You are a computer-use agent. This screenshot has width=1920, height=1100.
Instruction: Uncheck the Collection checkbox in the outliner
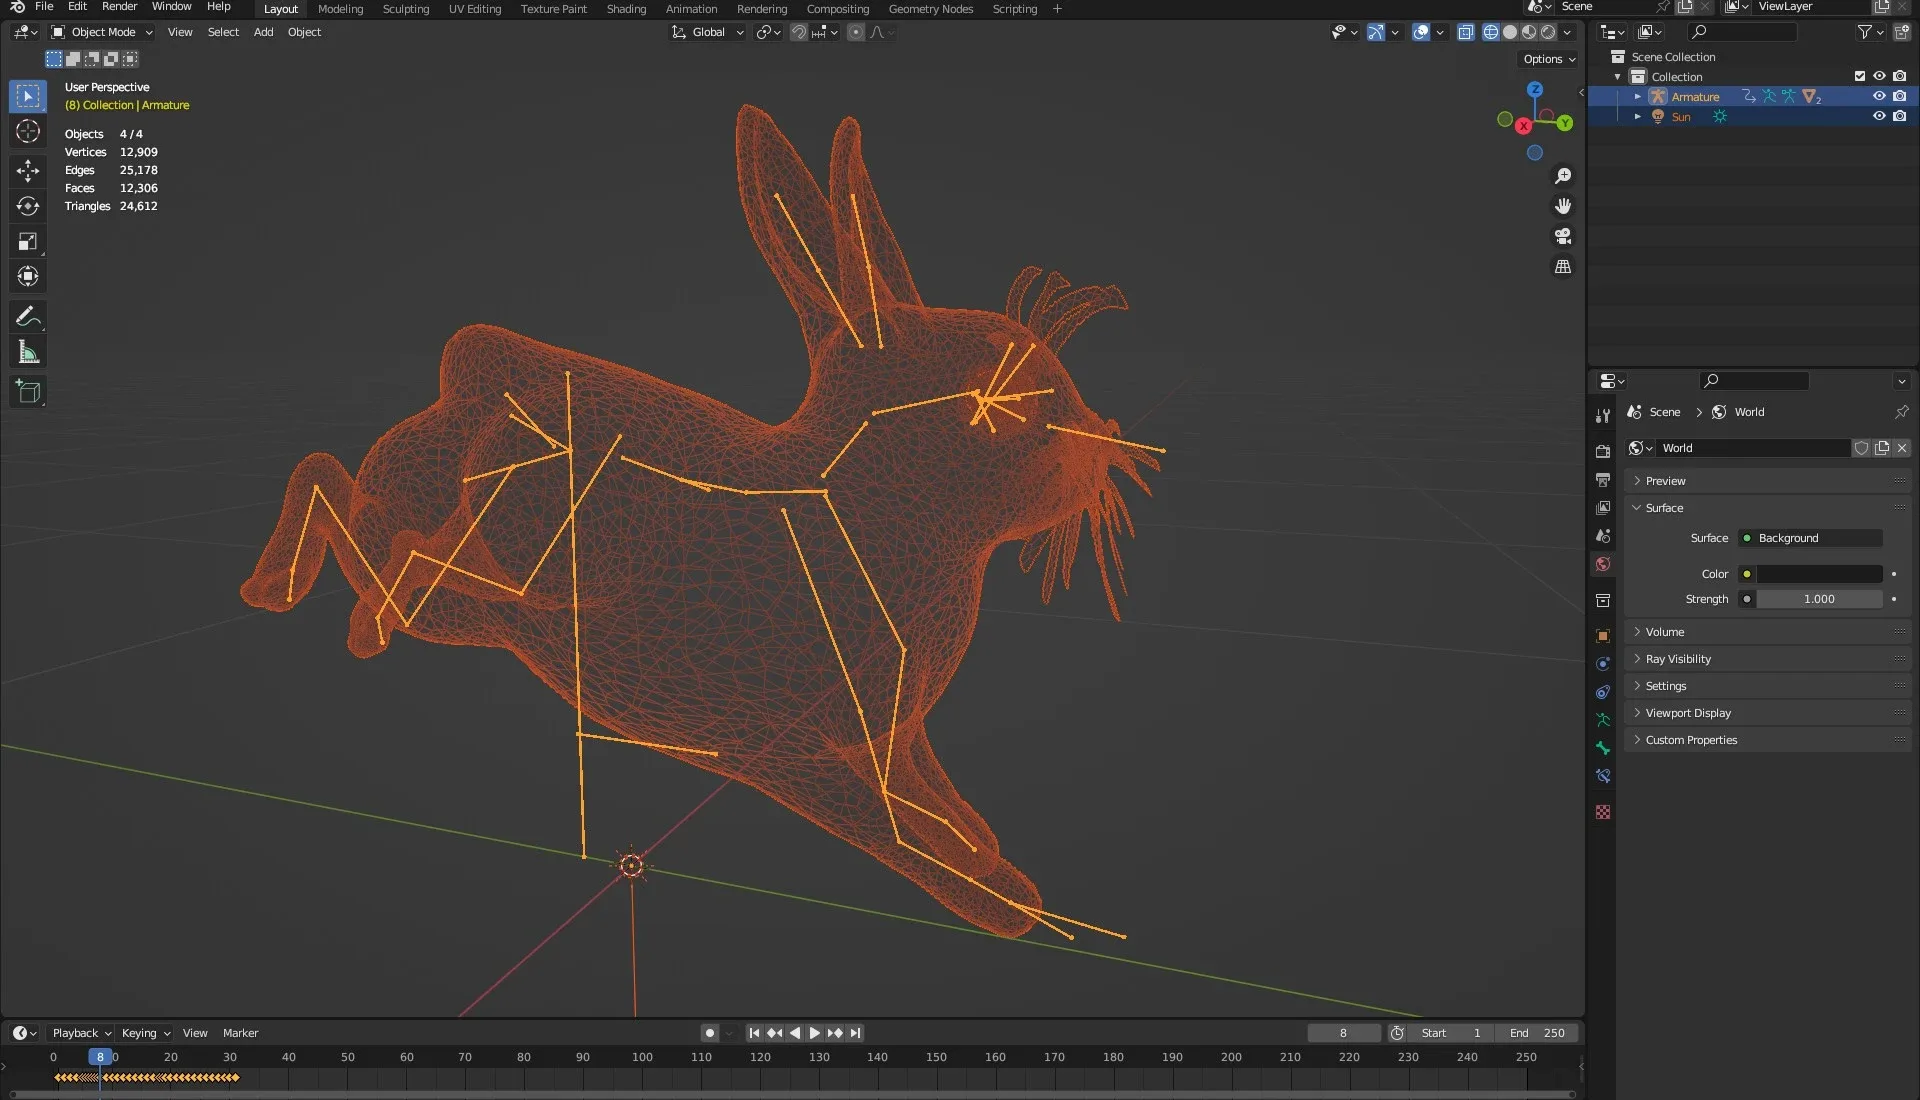[x=1860, y=76]
